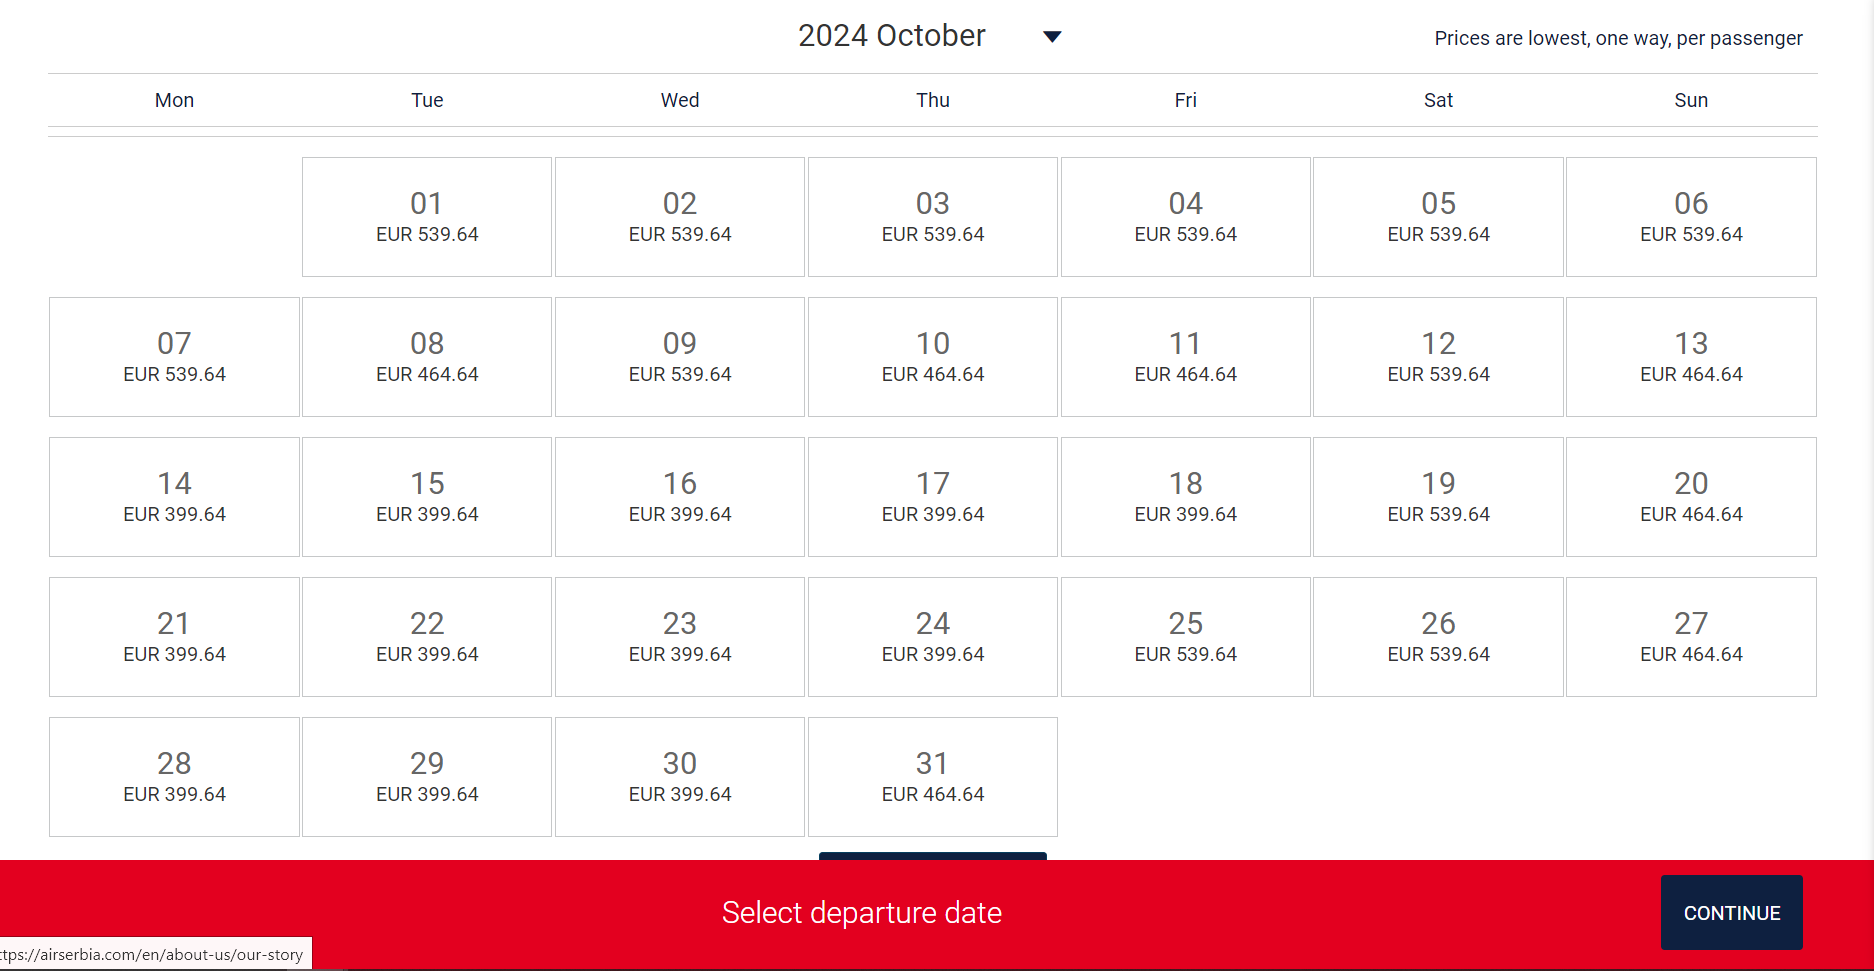The image size is (1874, 971).
Task: Select October 20 priced EUR 464.64
Action: pyautogui.click(x=1691, y=497)
